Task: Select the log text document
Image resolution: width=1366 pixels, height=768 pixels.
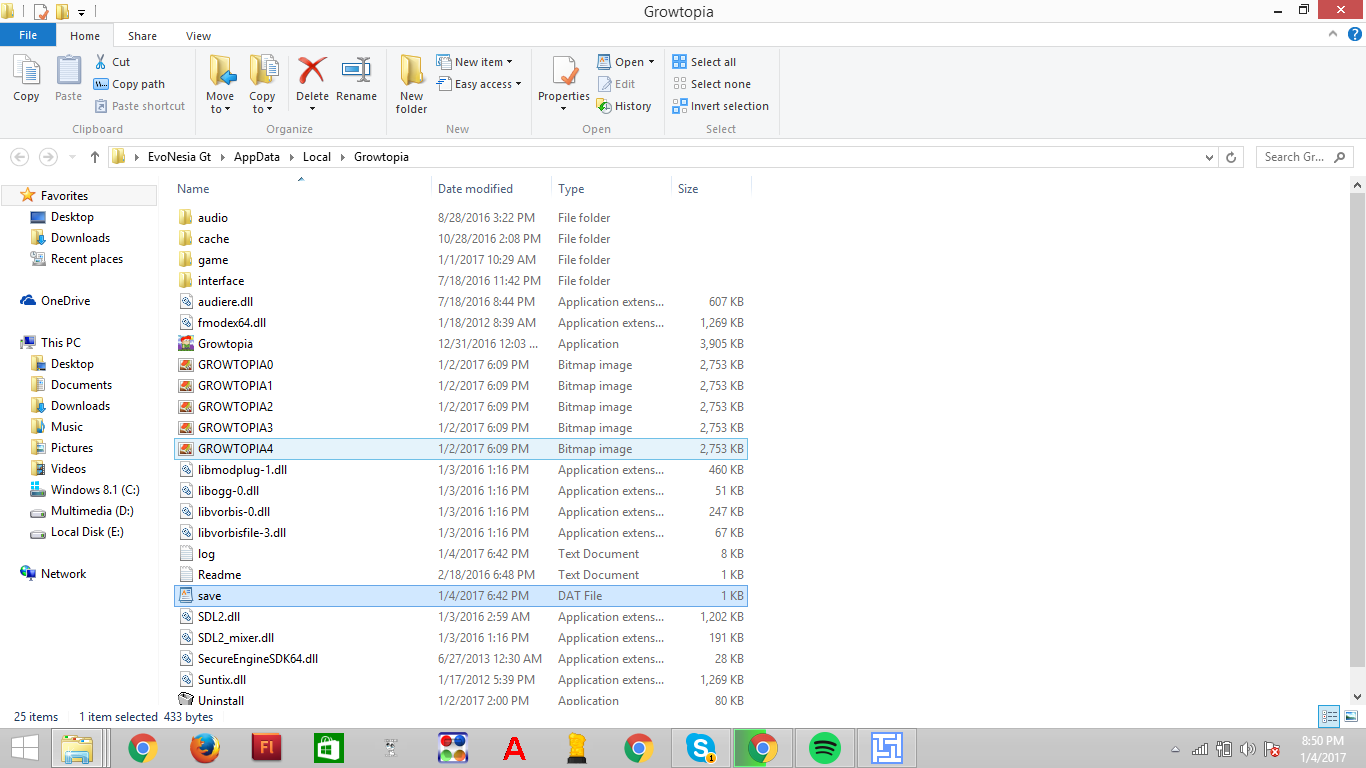Action: click(x=461, y=554)
